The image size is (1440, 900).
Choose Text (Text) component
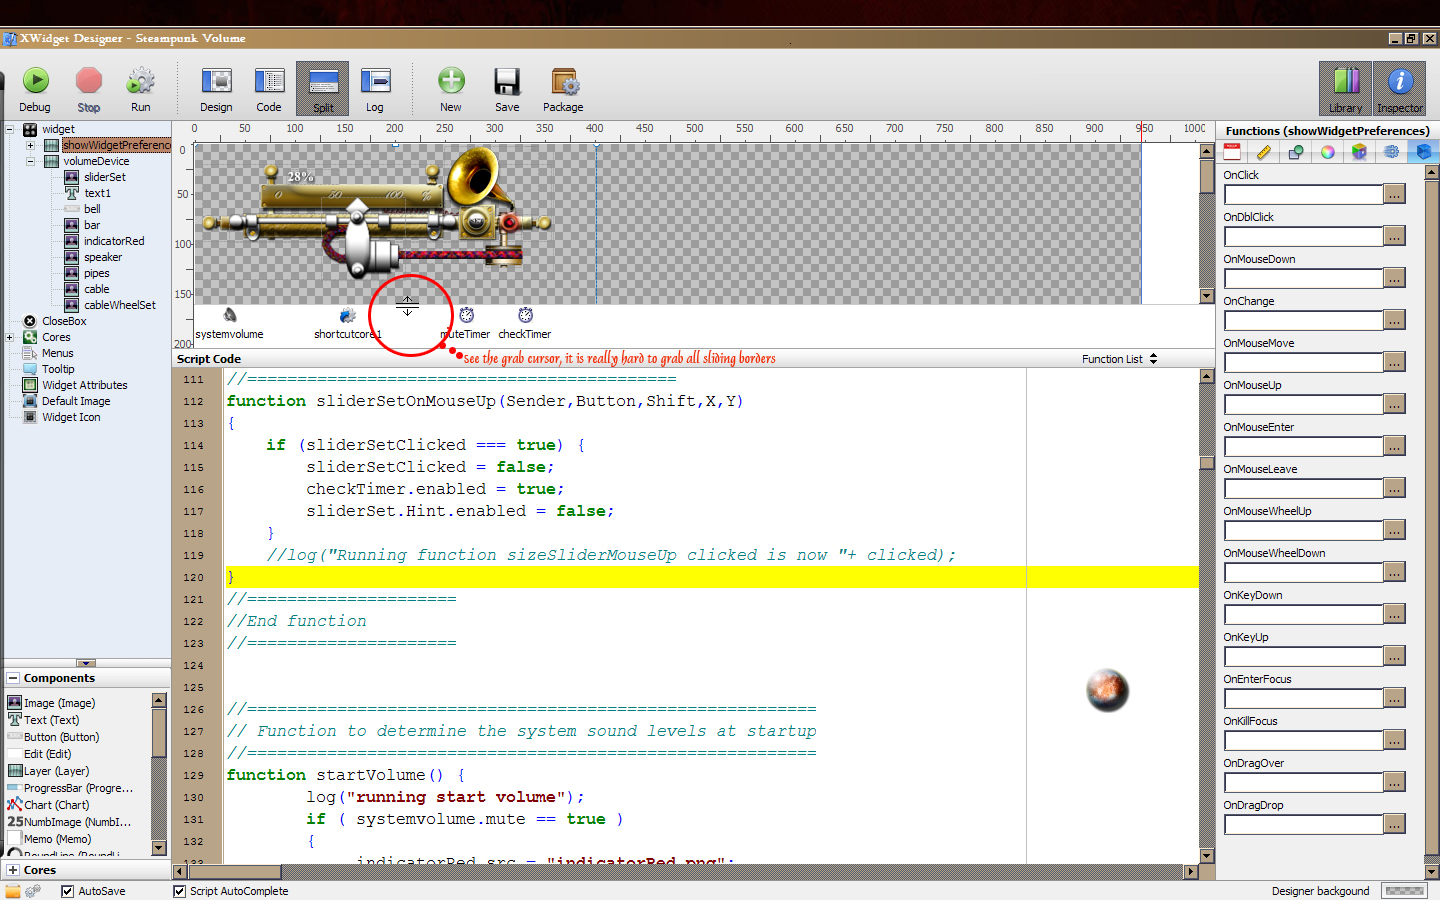coord(51,720)
